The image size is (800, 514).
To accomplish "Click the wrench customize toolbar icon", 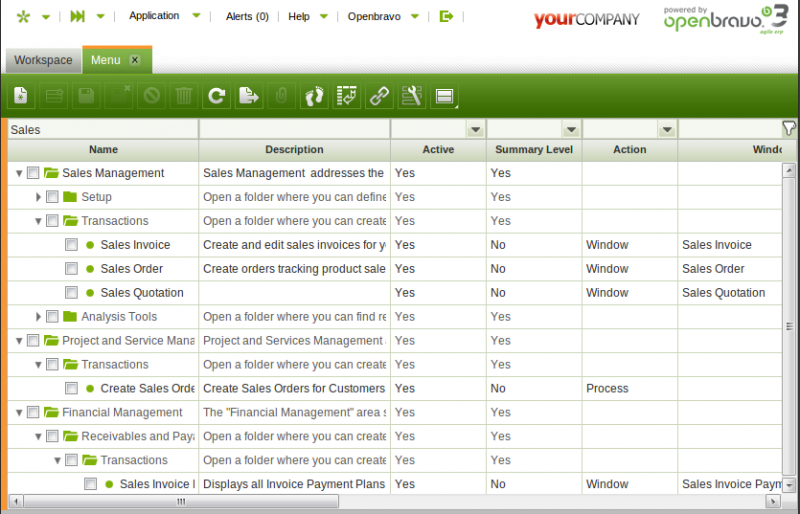I will pos(411,96).
